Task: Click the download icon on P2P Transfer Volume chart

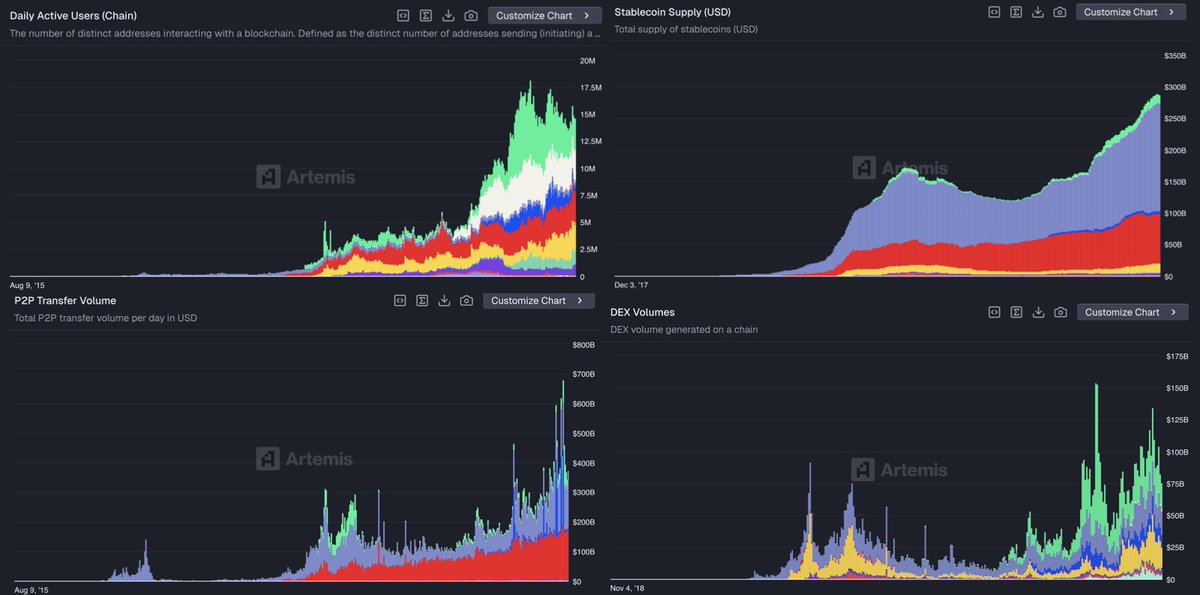Action: coord(444,300)
